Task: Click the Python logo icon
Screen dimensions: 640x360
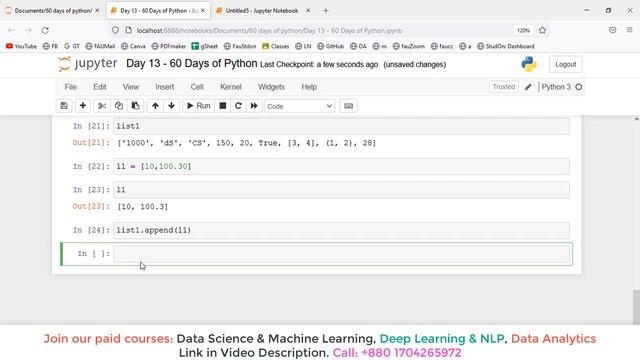Action: (529, 64)
